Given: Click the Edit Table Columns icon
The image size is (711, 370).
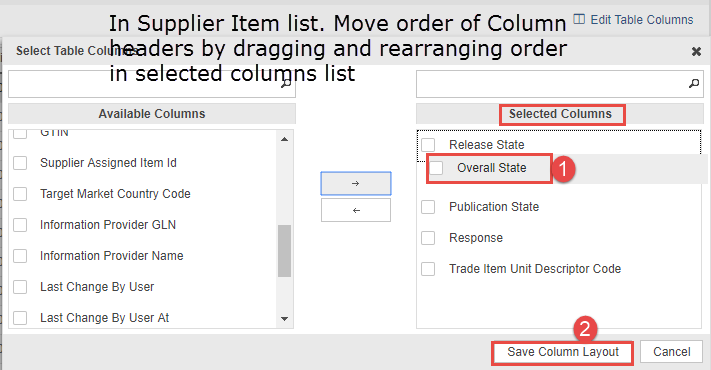Looking at the screenshot, I should coord(579,19).
